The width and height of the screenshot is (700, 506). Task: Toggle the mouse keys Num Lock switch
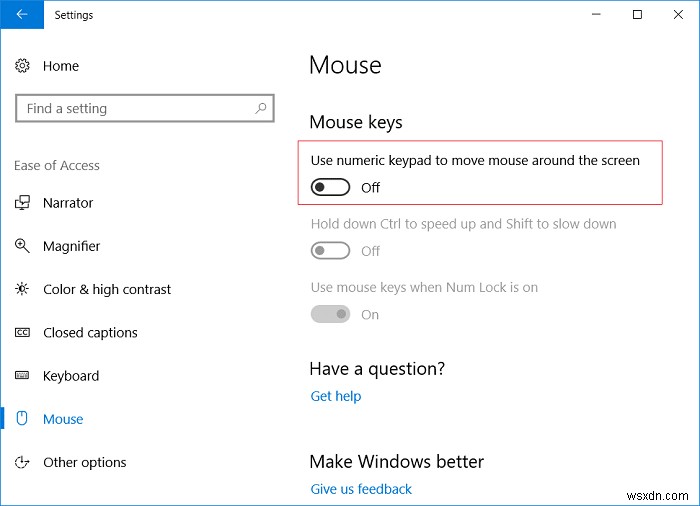pyautogui.click(x=331, y=314)
